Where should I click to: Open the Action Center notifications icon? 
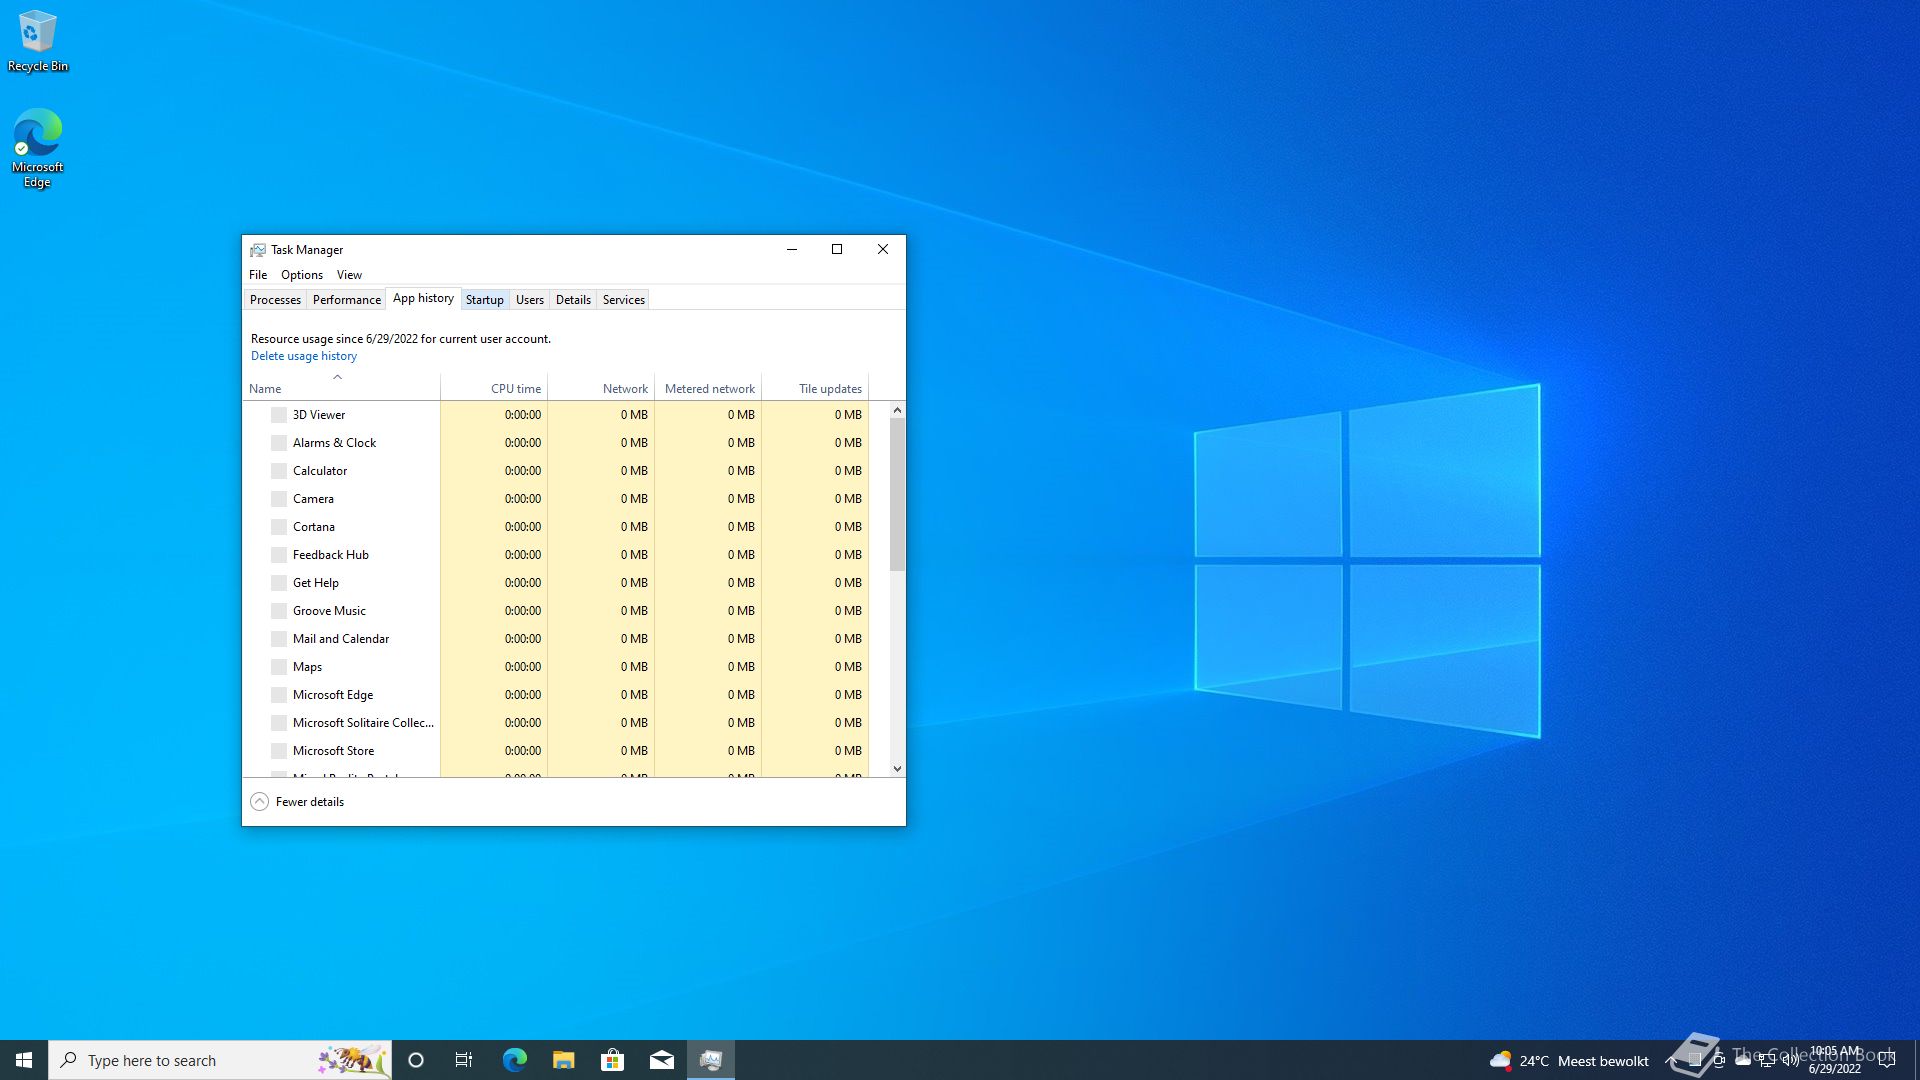point(1887,1060)
